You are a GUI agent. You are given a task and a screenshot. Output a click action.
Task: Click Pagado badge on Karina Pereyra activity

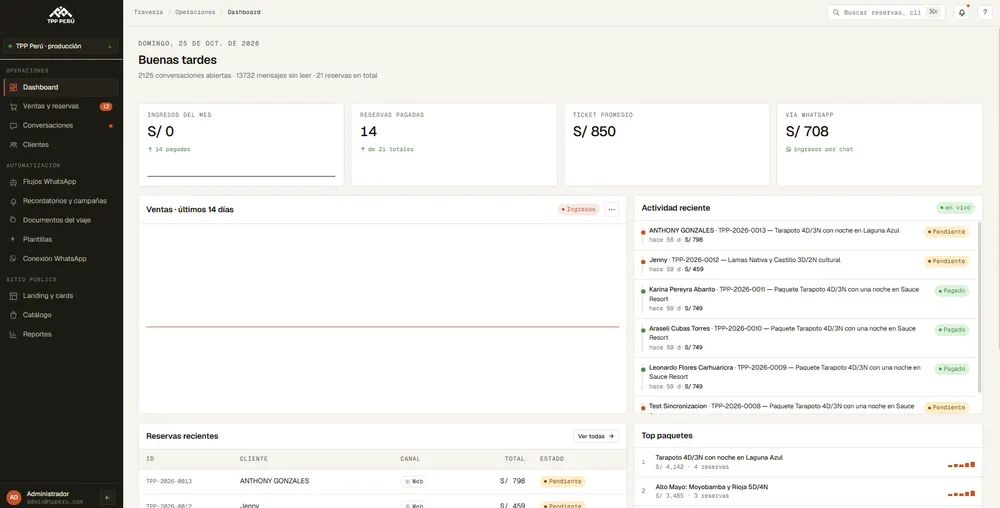click(x=952, y=291)
